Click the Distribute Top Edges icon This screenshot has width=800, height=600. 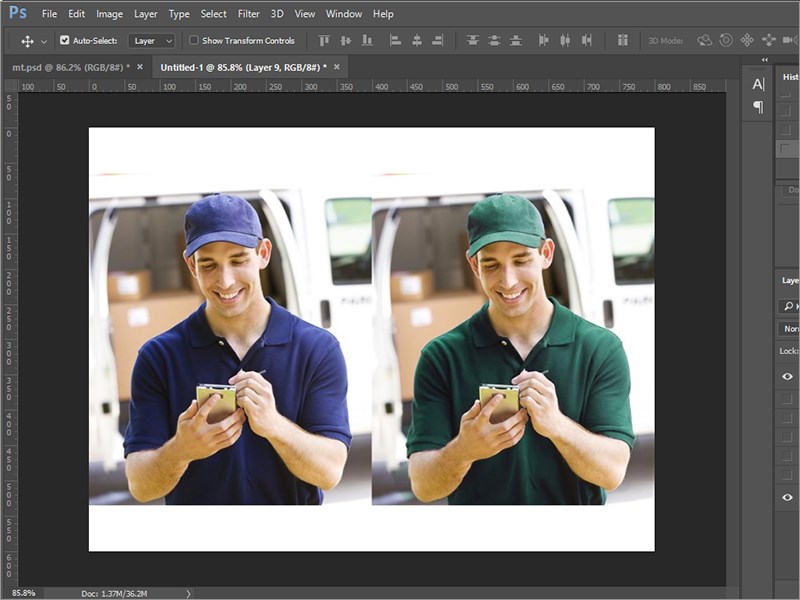coord(473,41)
